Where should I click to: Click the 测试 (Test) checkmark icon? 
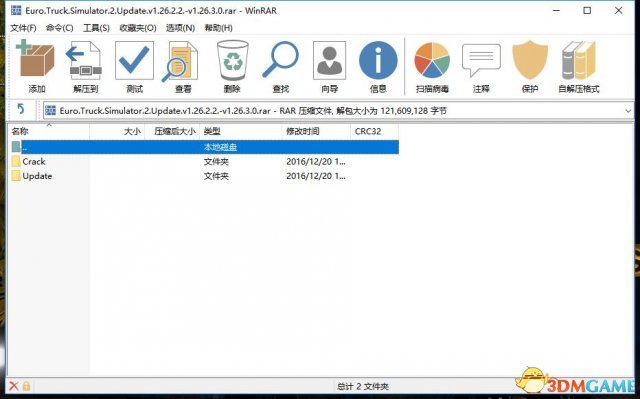click(x=134, y=60)
